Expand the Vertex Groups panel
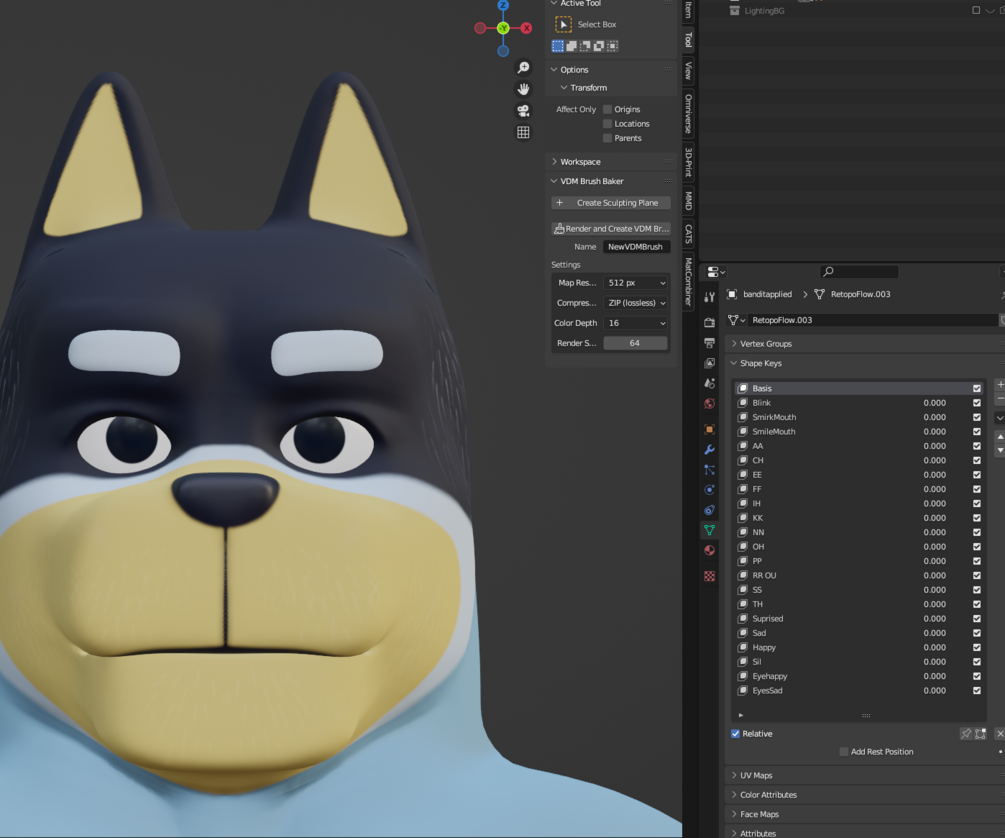Image resolution: width=1005 pixels, height=838 pixels. click(734, 344)
